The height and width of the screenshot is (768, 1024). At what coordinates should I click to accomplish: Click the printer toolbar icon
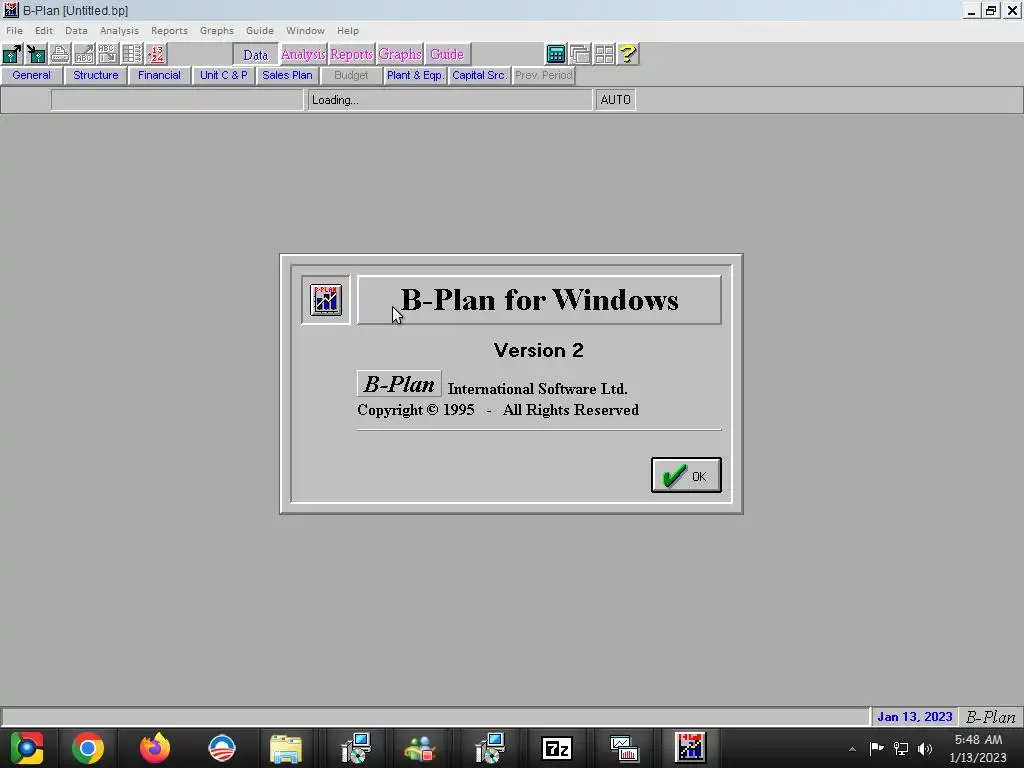(x=60, y=54)
